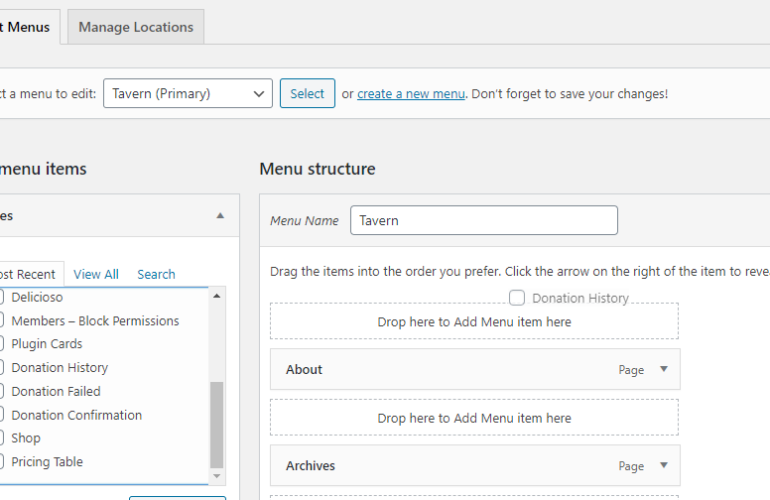Select the Donation Failed page checkbox
This screenshot has width=770, height=500.
(2, 391)
